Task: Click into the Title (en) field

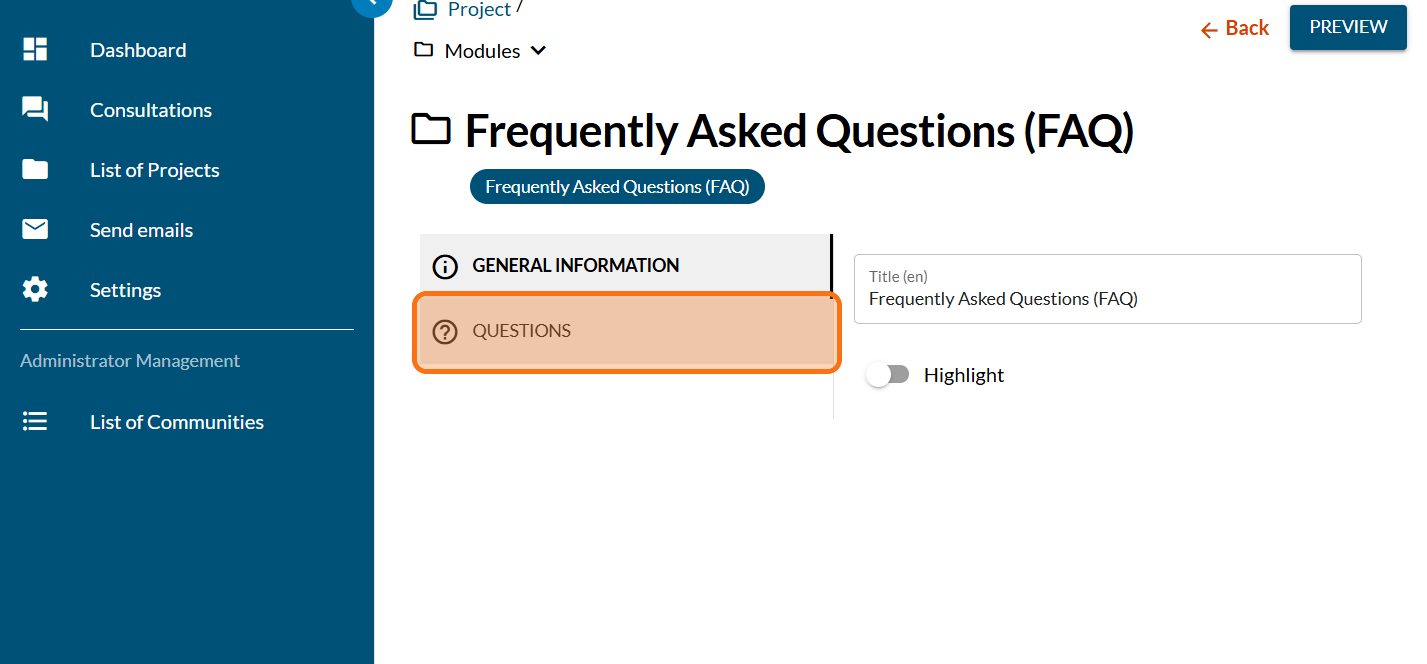Action: (x=1107, y=298)
